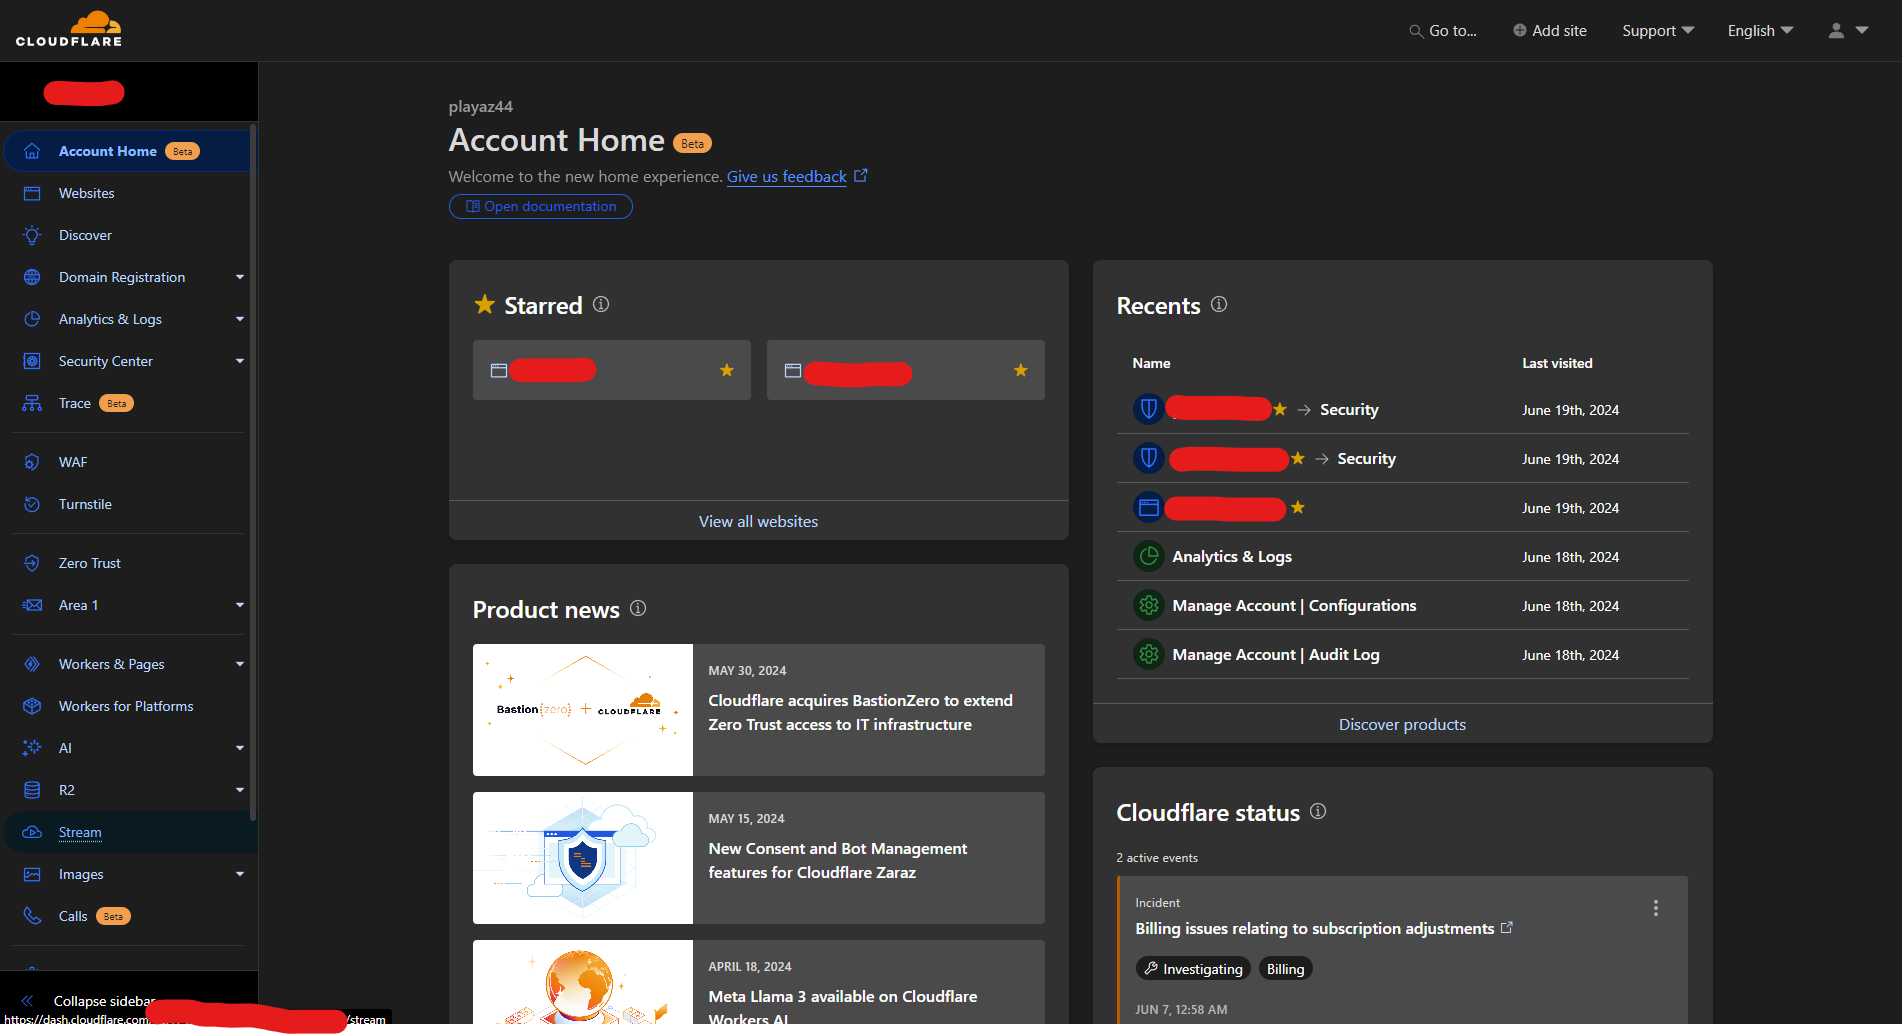The height and width of the screenshot is (1035, 1902).
Task: Click the Give us feedback link
Action: 786,176
